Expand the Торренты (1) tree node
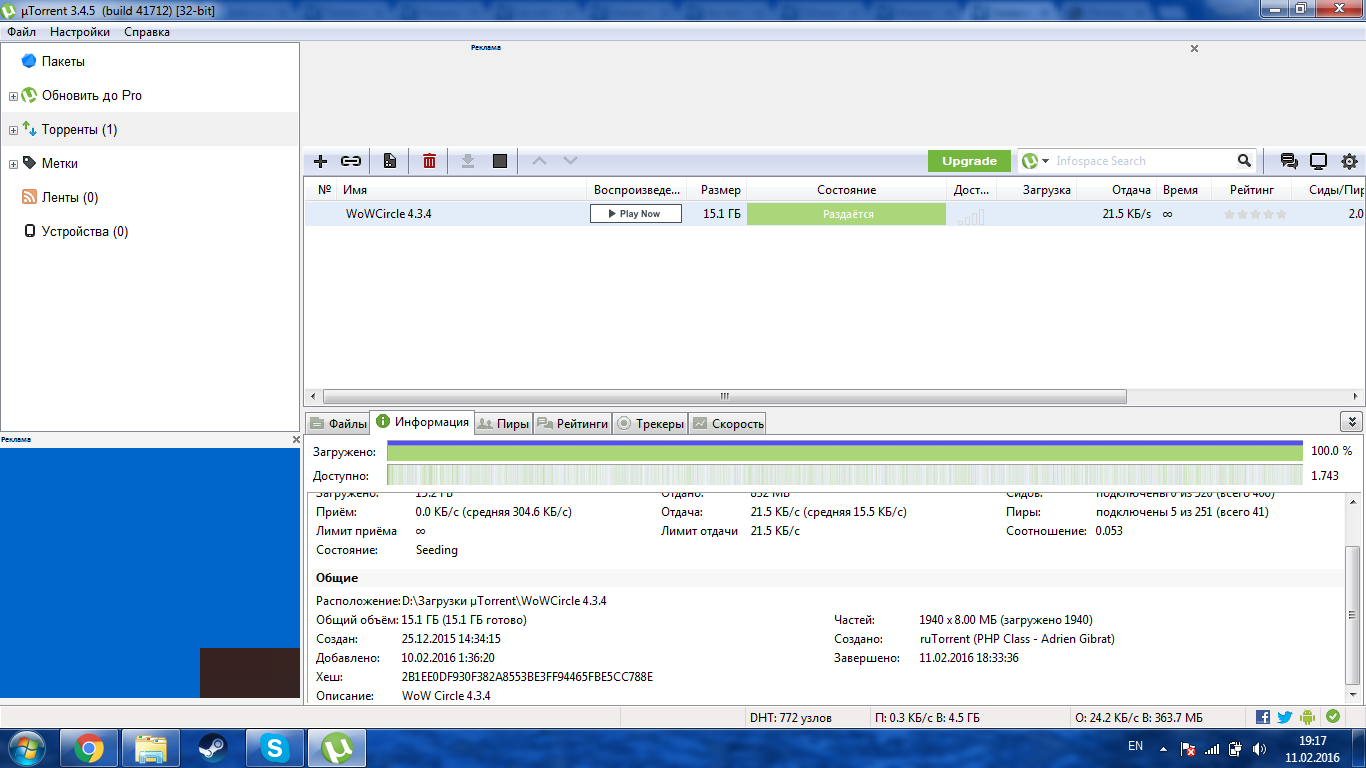The height and width of the screenshot is (768, 1366). point(13,130)
